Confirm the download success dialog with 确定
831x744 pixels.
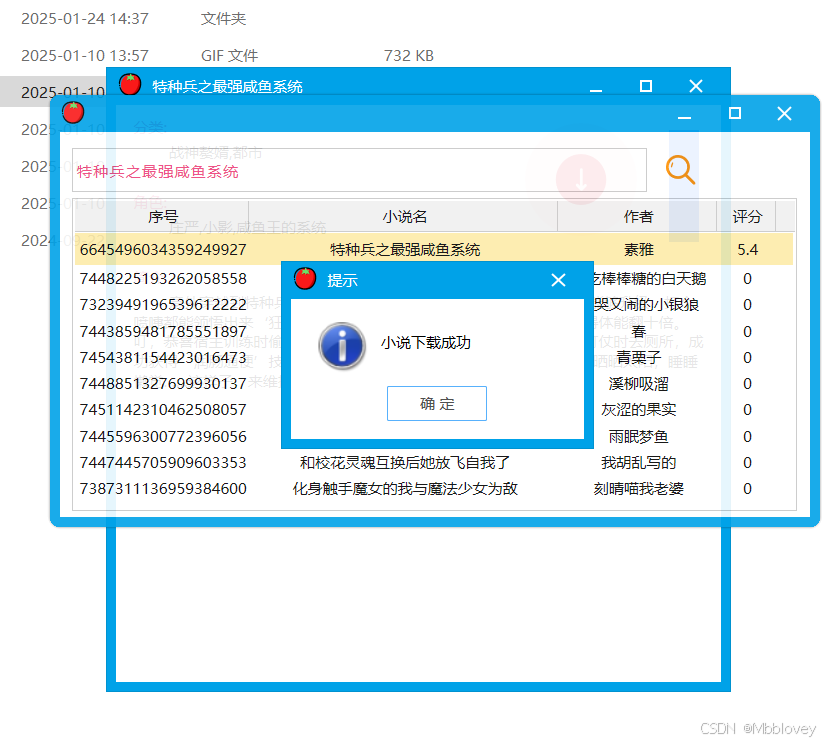click(x=437, y=404)
